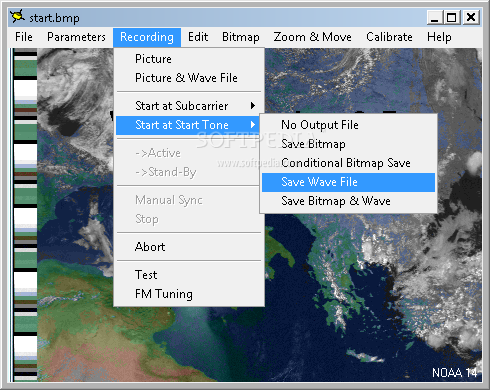Open the Parameters menu
This screenshot has width=490, height=390.
76,37
